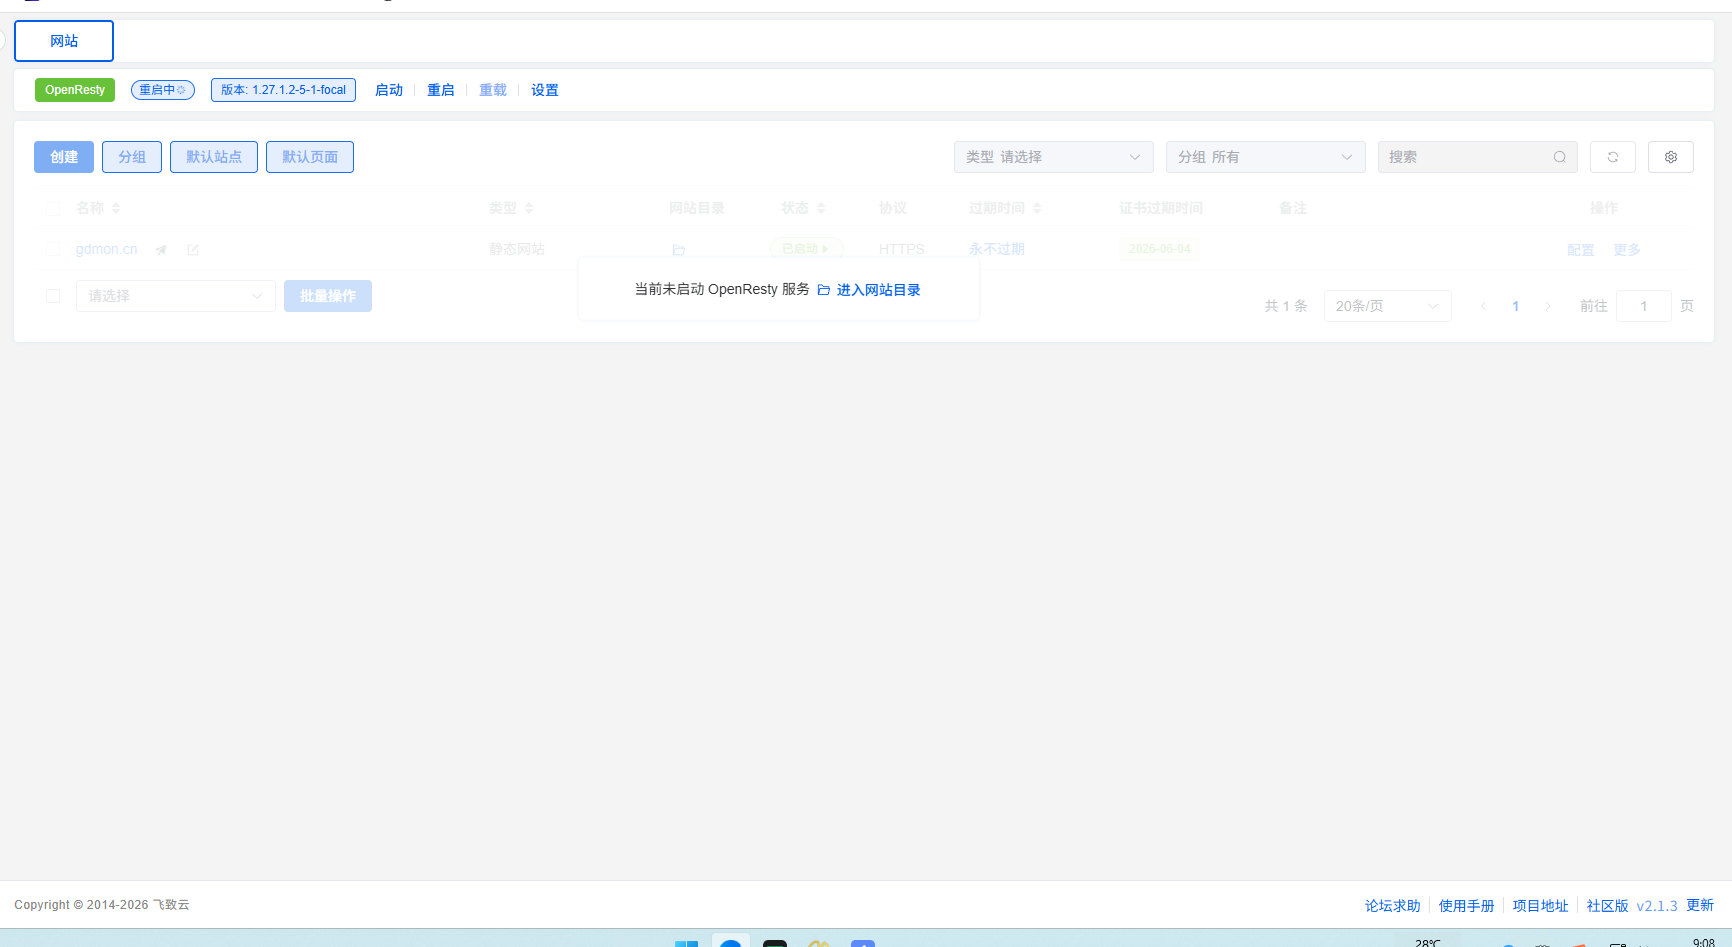Open the table column settings gear
The height and width of the screenshot is (947, 1732).
pos(1670,157)
